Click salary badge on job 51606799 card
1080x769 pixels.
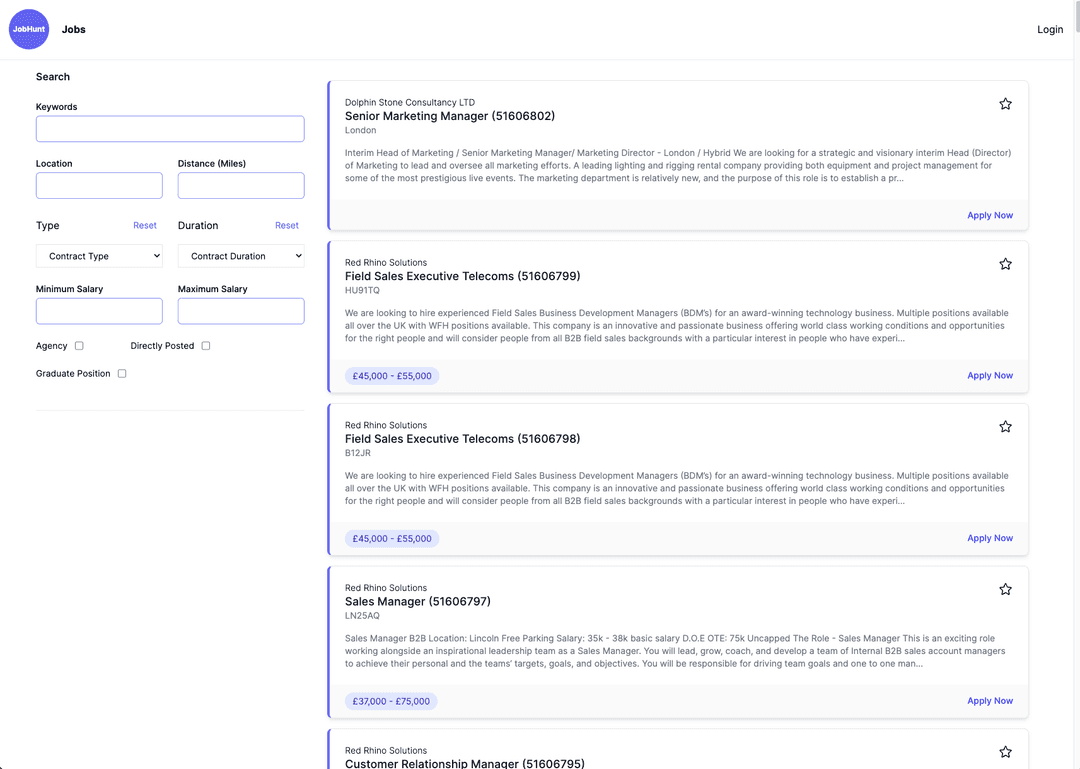(392, 376)
